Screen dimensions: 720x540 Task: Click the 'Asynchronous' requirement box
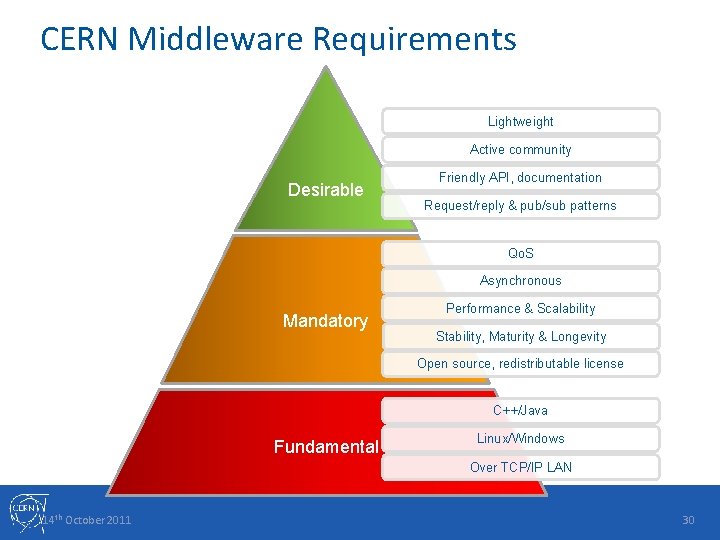(520, 281)
